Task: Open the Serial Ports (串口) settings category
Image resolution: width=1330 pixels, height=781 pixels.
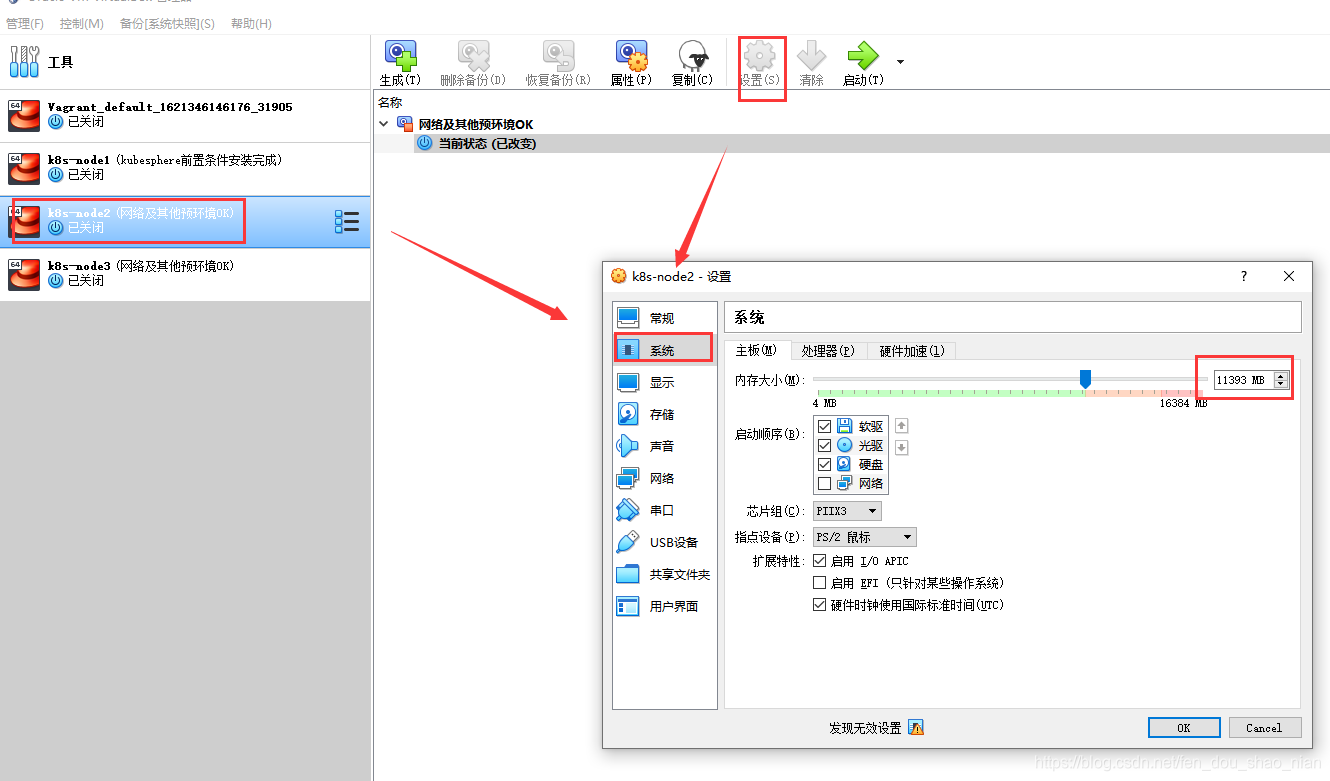Action: tap(664, 510)
